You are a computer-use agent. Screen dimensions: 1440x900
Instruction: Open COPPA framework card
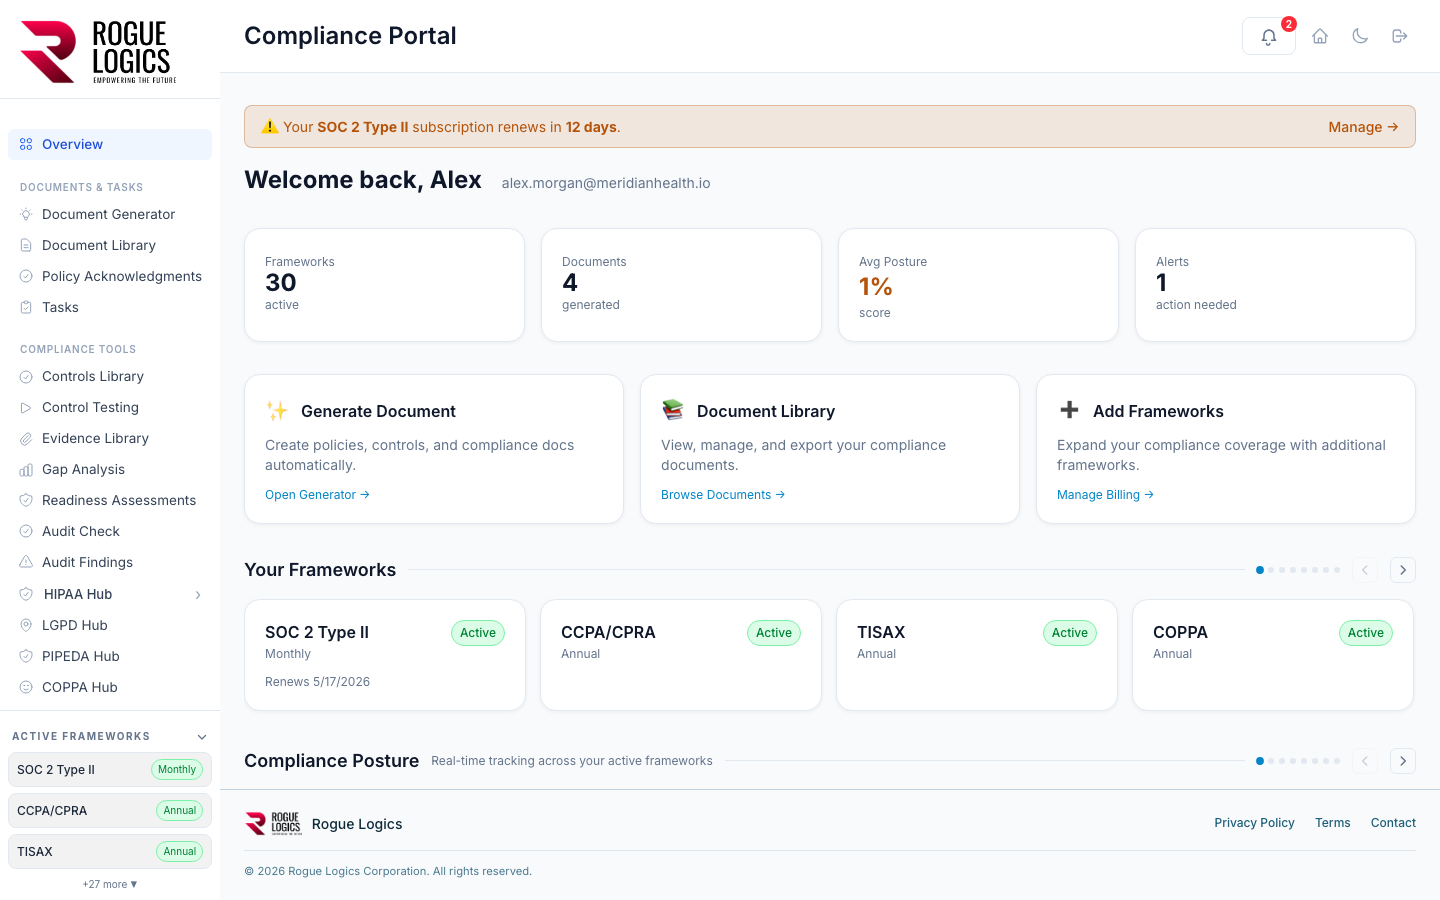(x=1273, y=655)
